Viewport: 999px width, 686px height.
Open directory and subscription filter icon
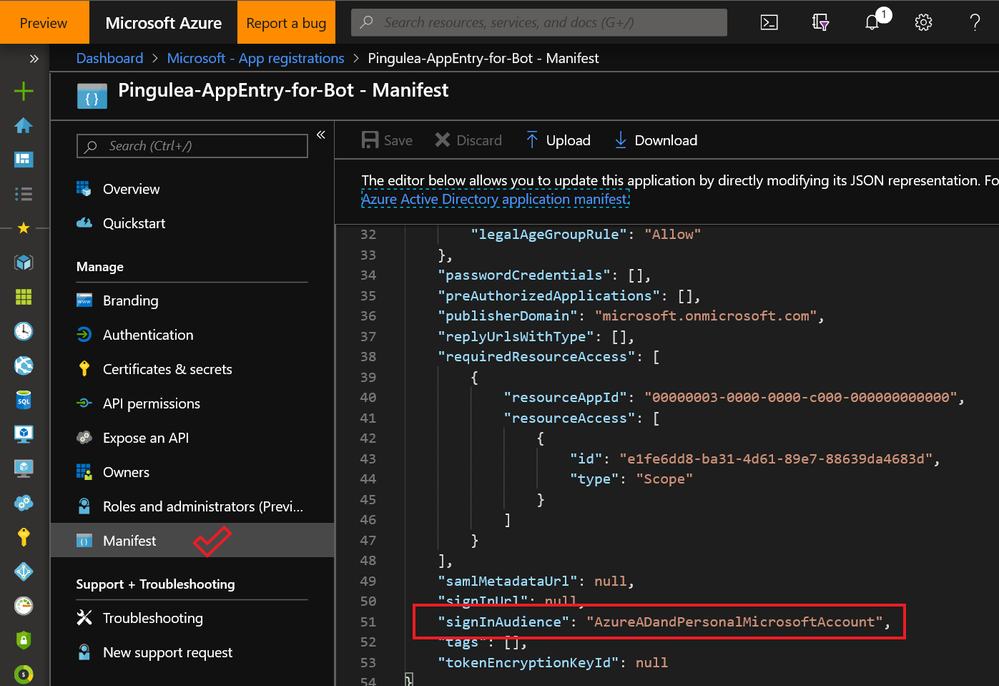(x=821, y=22)
